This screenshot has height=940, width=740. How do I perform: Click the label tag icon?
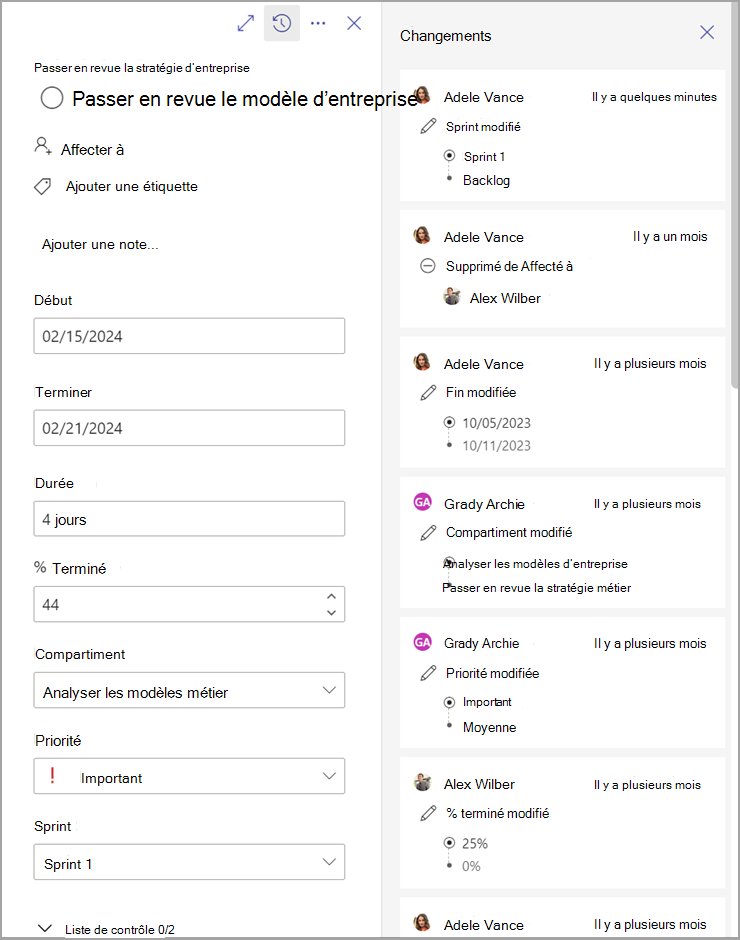click(x=43, y=186)
